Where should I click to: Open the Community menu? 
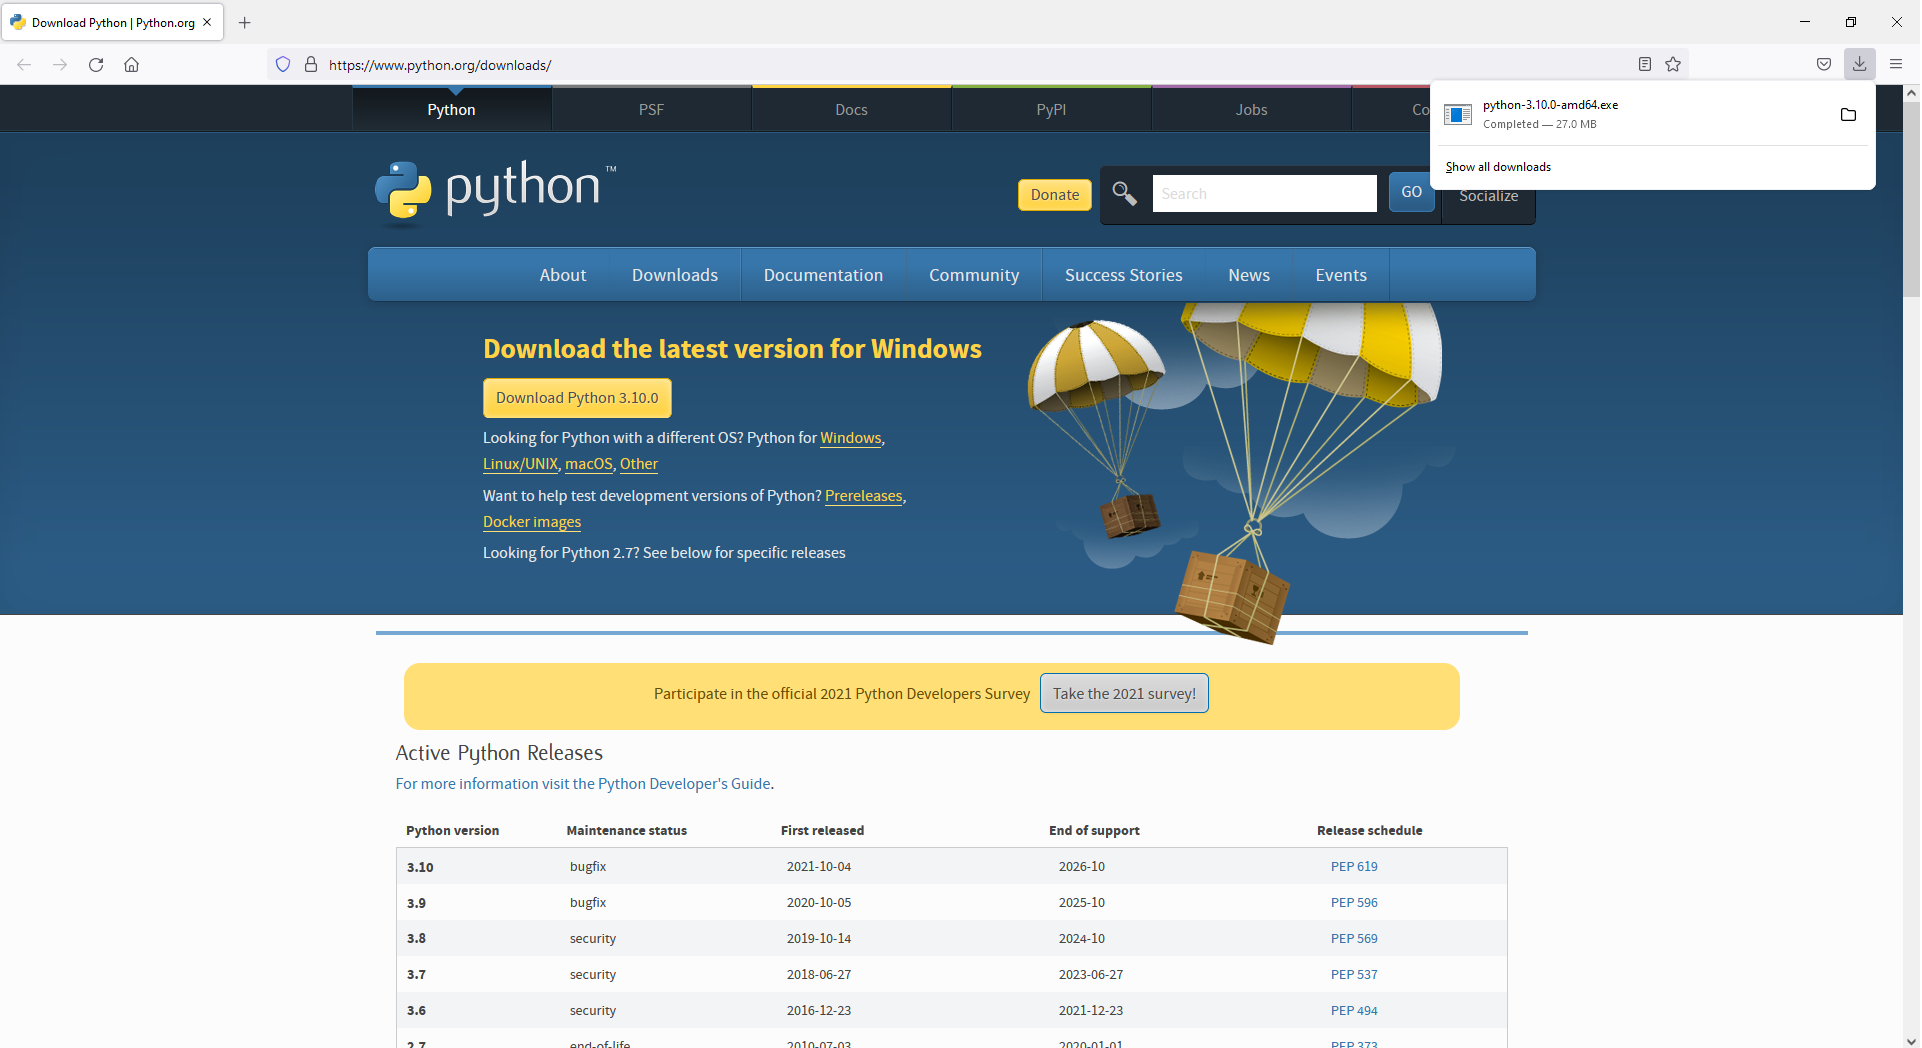click(974, 275)
